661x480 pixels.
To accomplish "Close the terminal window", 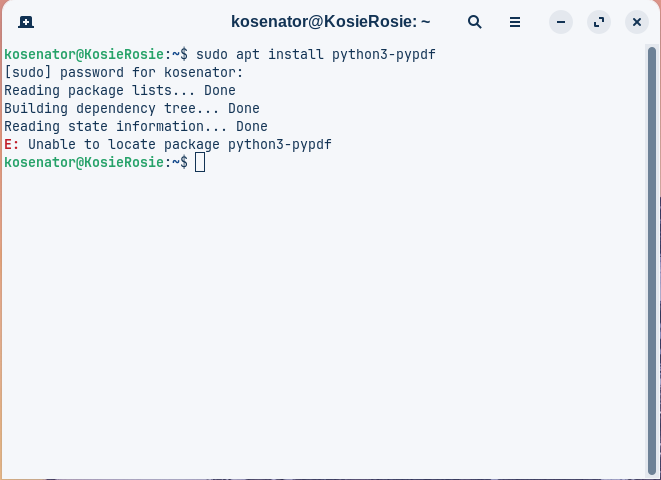I will (x=637, y=22).
